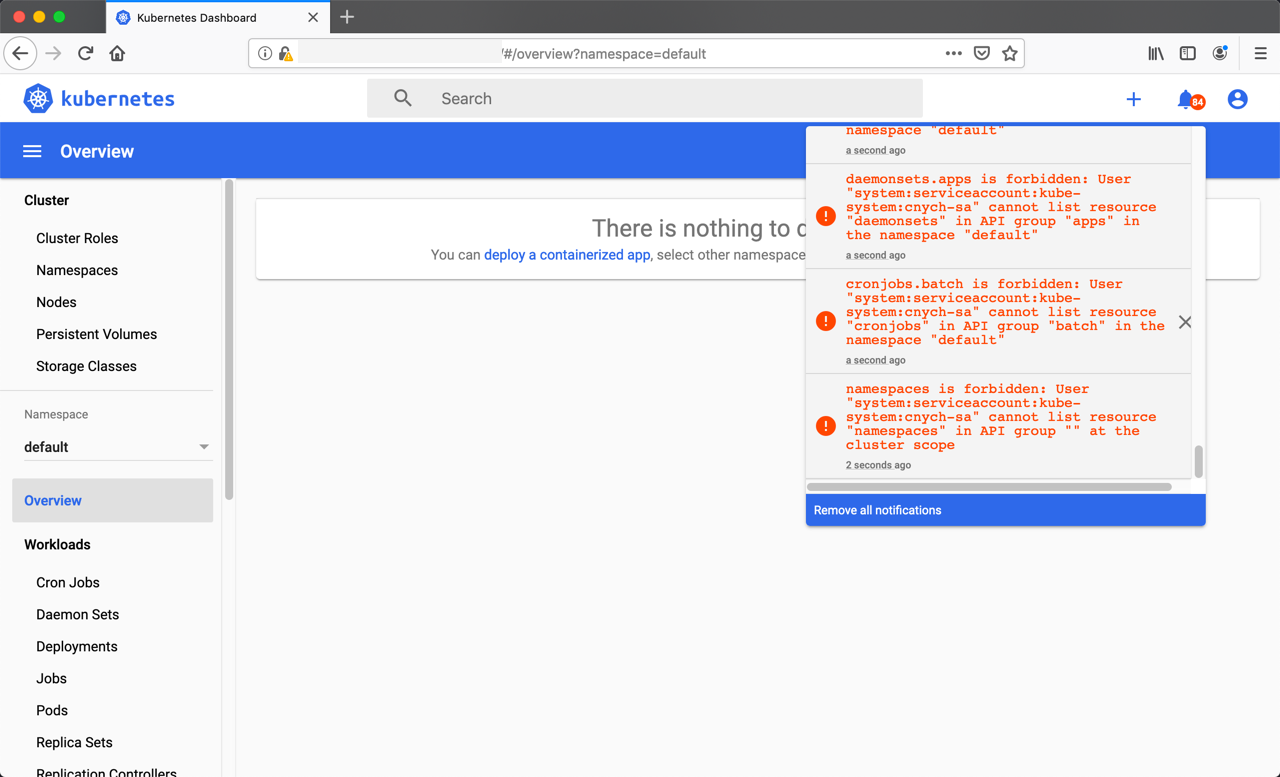Open the hamburger navigation menu
Image resolution: width=1280 pixels, height=777 pixels.
tap(32, 151)
